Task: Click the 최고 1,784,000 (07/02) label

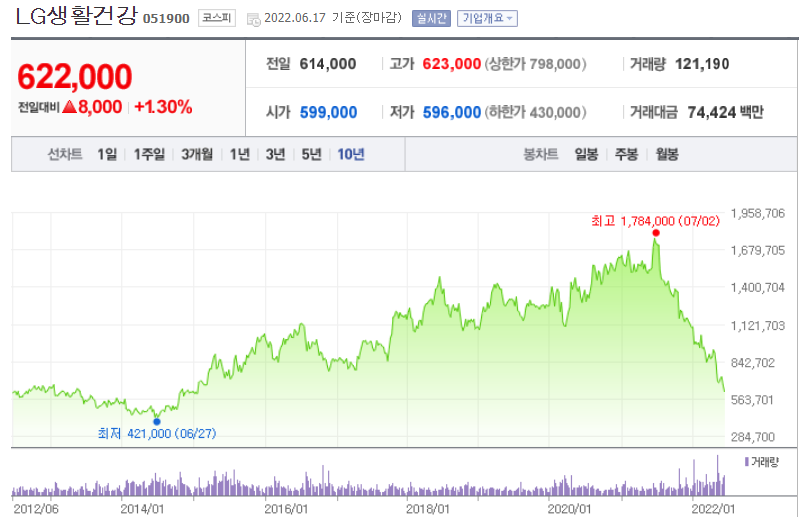Action: pyautogui.click(x=655, y=221)
